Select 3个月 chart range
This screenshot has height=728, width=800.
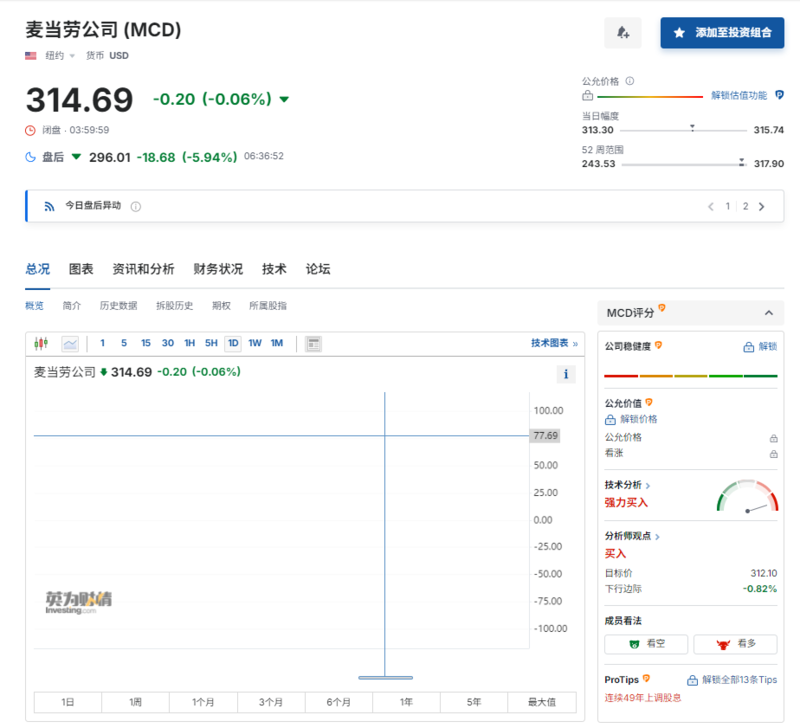click(271, 702)
